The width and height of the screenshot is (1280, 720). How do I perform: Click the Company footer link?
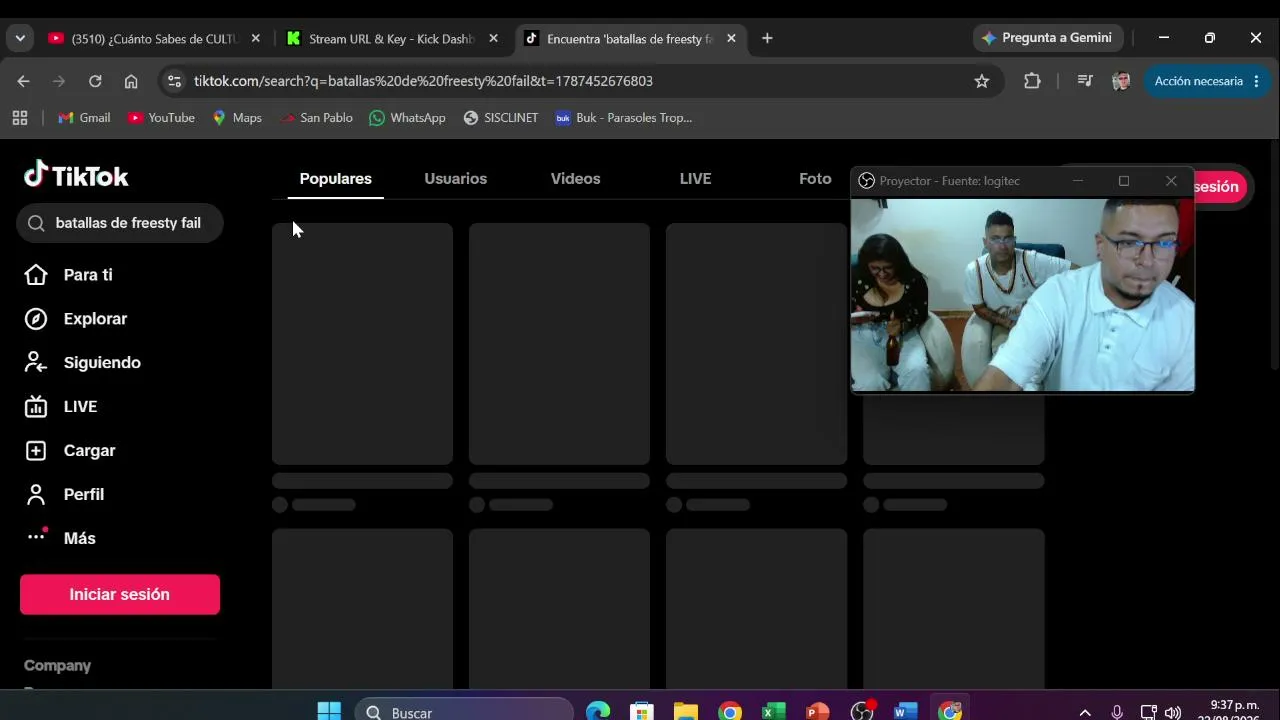pos(58,666)
